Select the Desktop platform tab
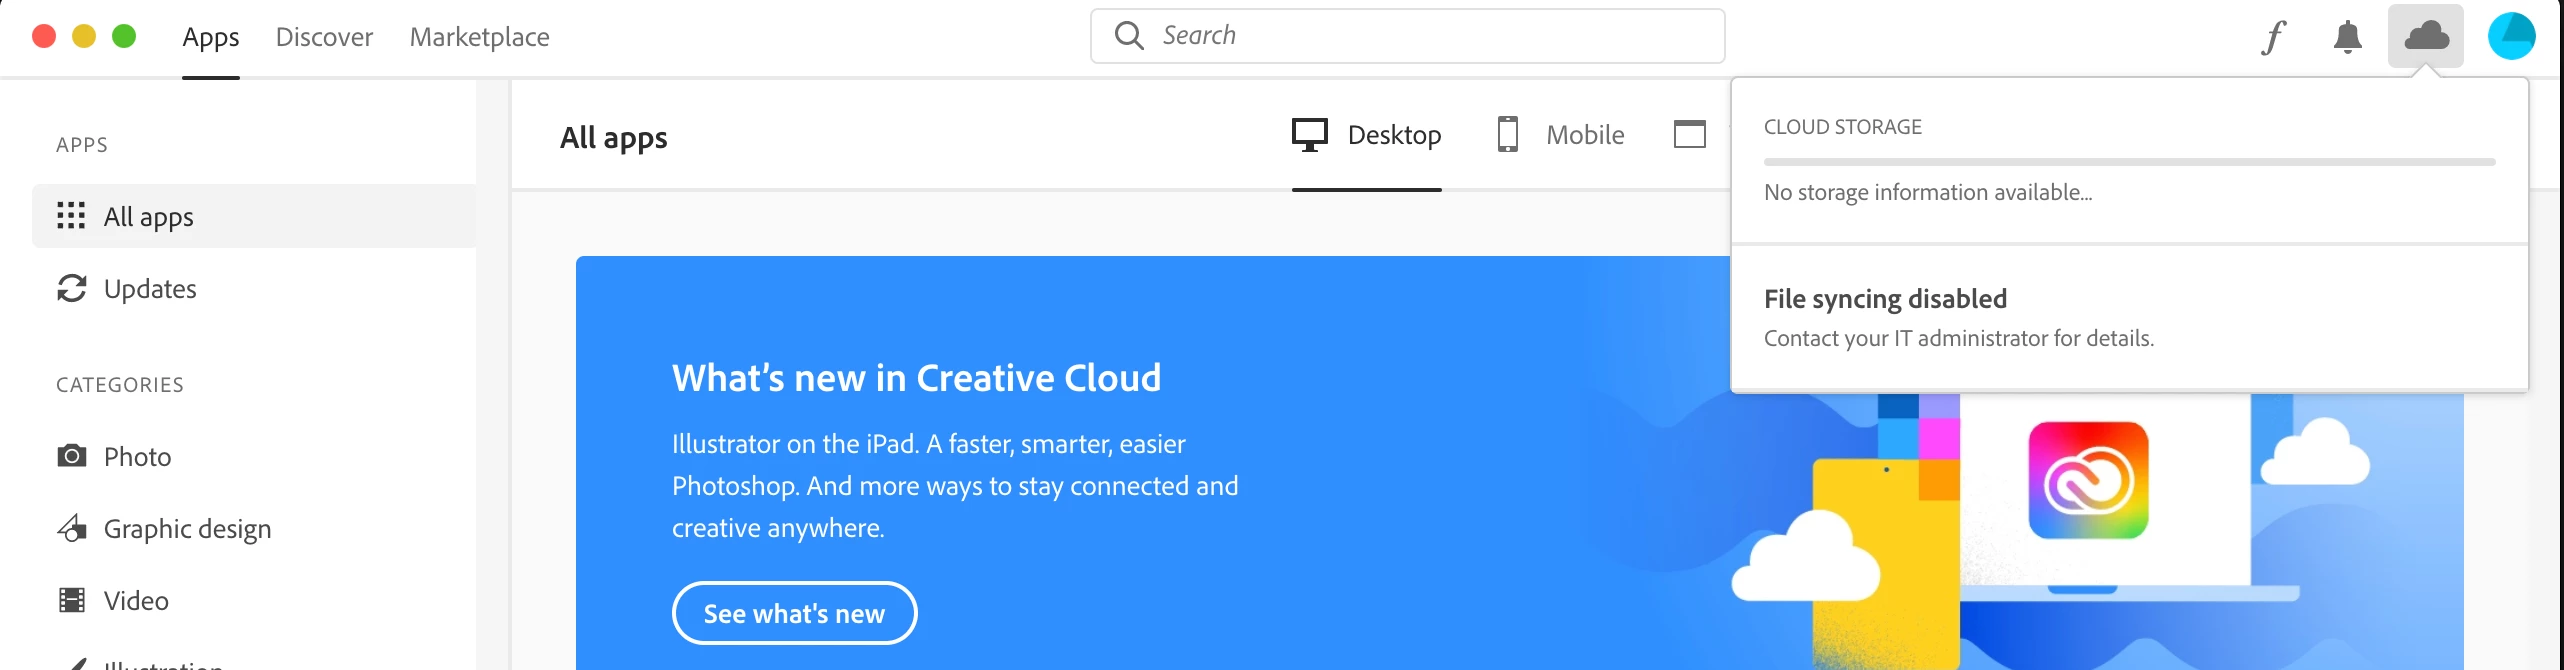Screen dimensions: 2564x670 pyautogui.click(x=1367, y=135)
